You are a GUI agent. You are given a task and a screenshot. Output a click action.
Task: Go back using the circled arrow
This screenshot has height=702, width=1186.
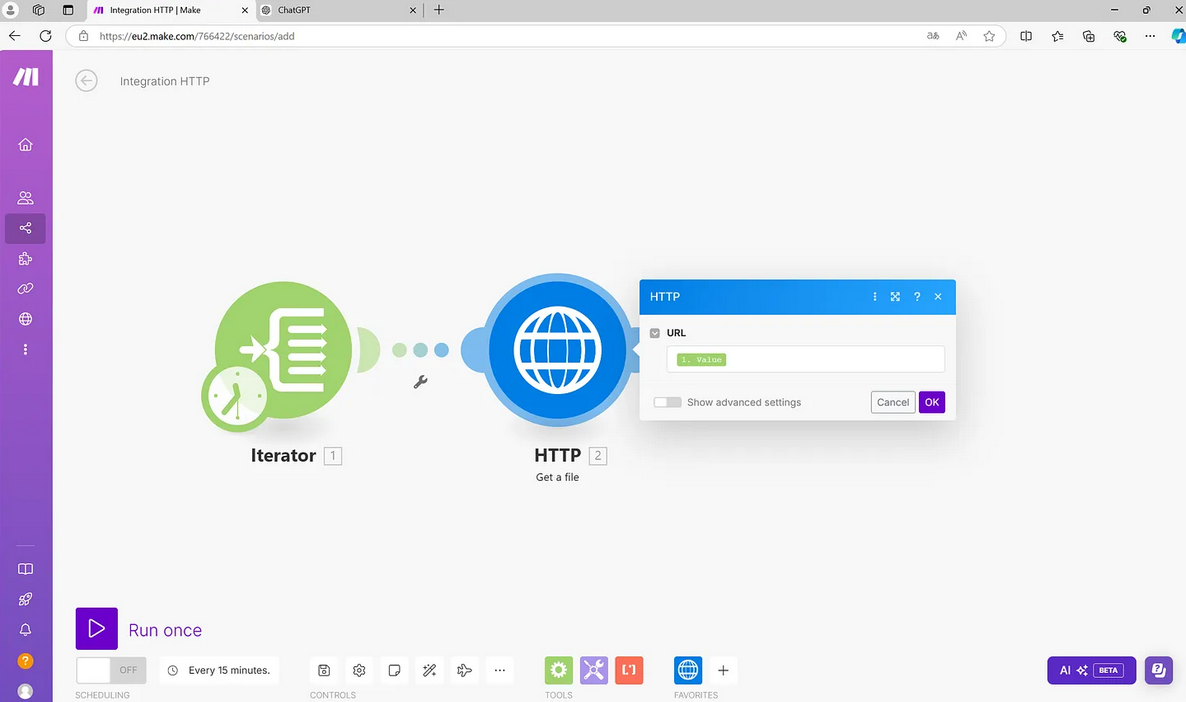point(86,80)
